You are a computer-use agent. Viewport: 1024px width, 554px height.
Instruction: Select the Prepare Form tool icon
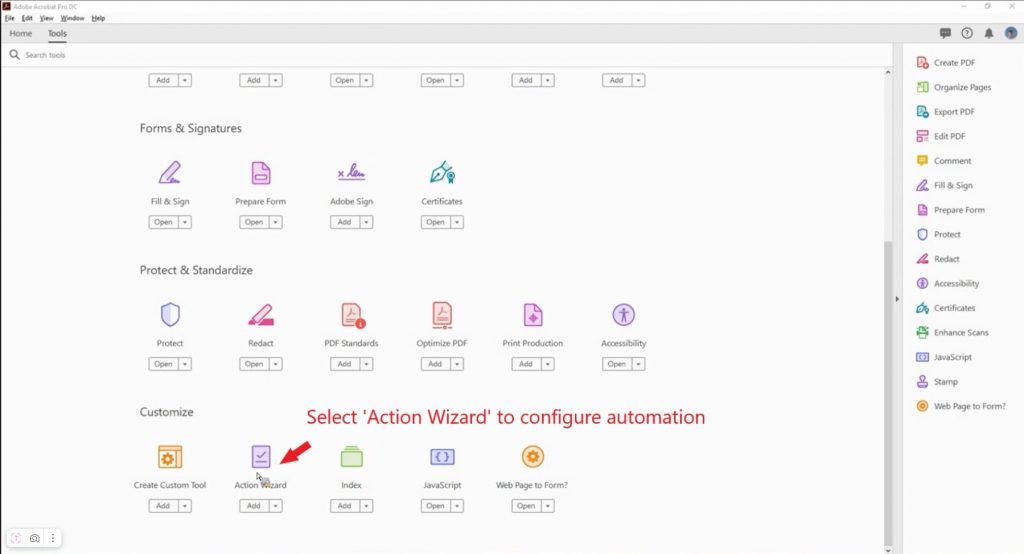[x=261, y=173]
